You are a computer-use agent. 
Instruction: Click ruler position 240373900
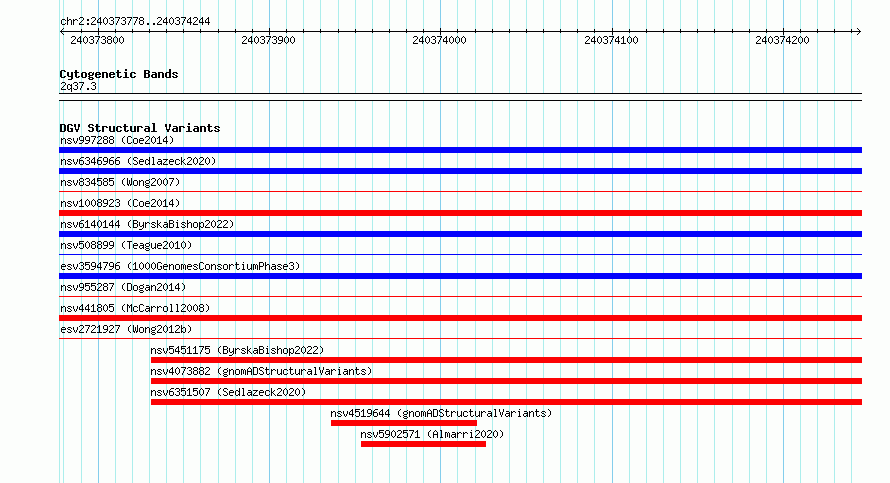268,40
